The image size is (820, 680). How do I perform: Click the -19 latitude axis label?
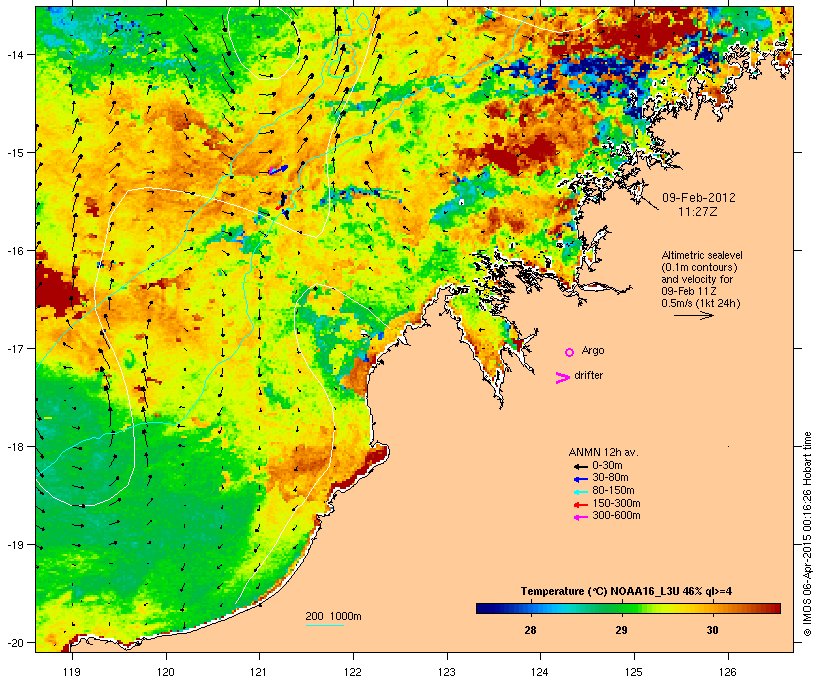tap(14, 545)
